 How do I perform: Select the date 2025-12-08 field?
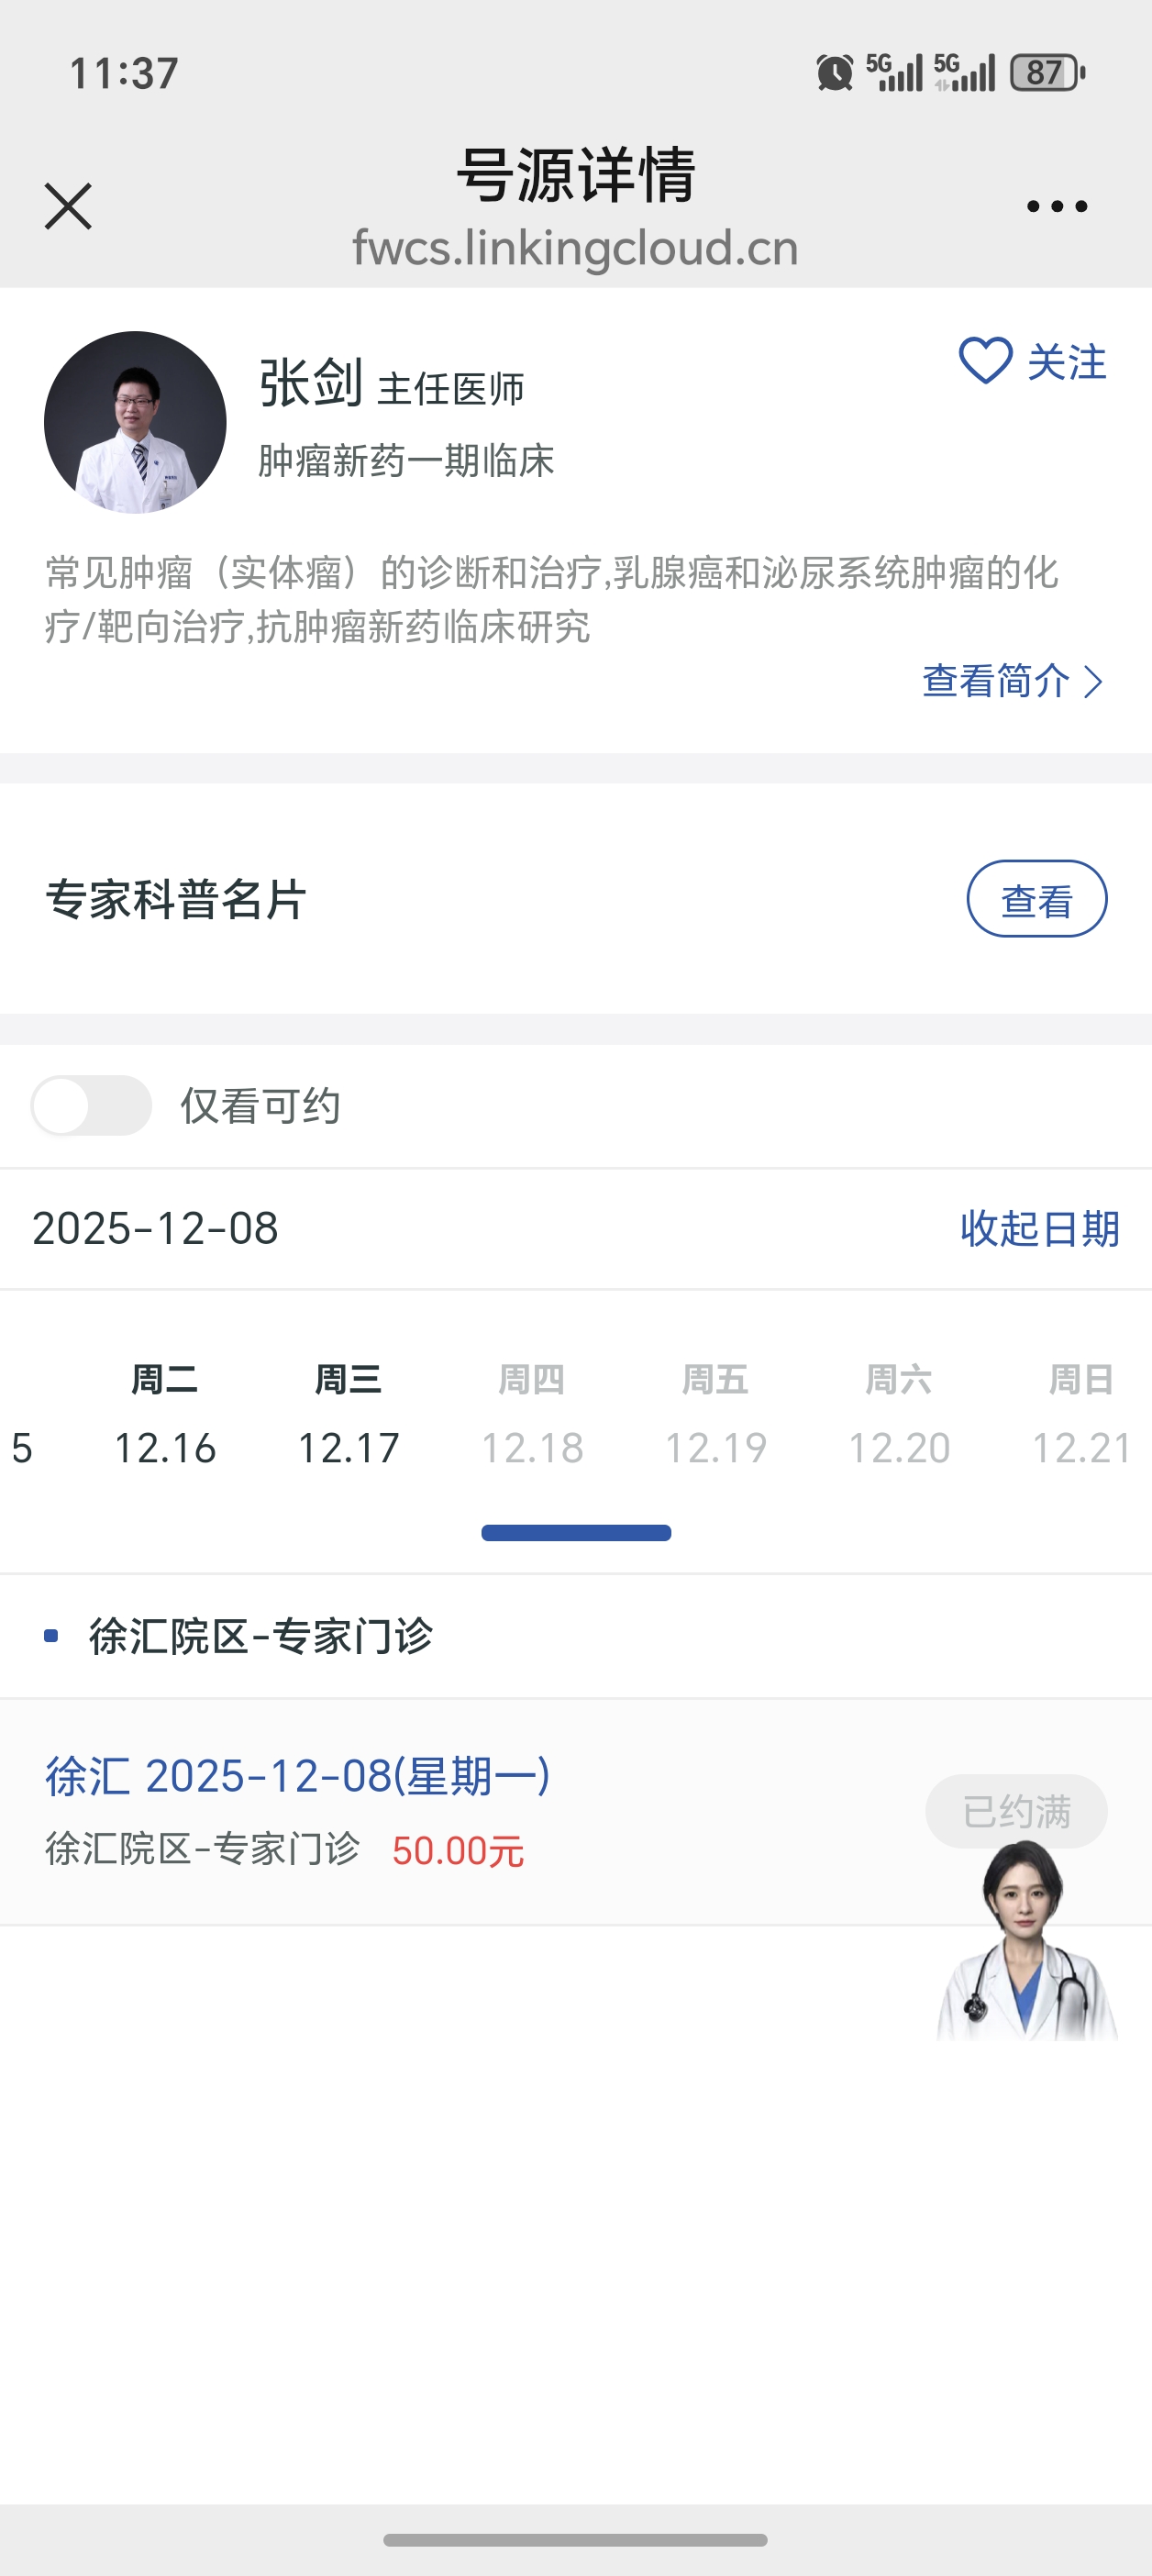click(156, 1229)
